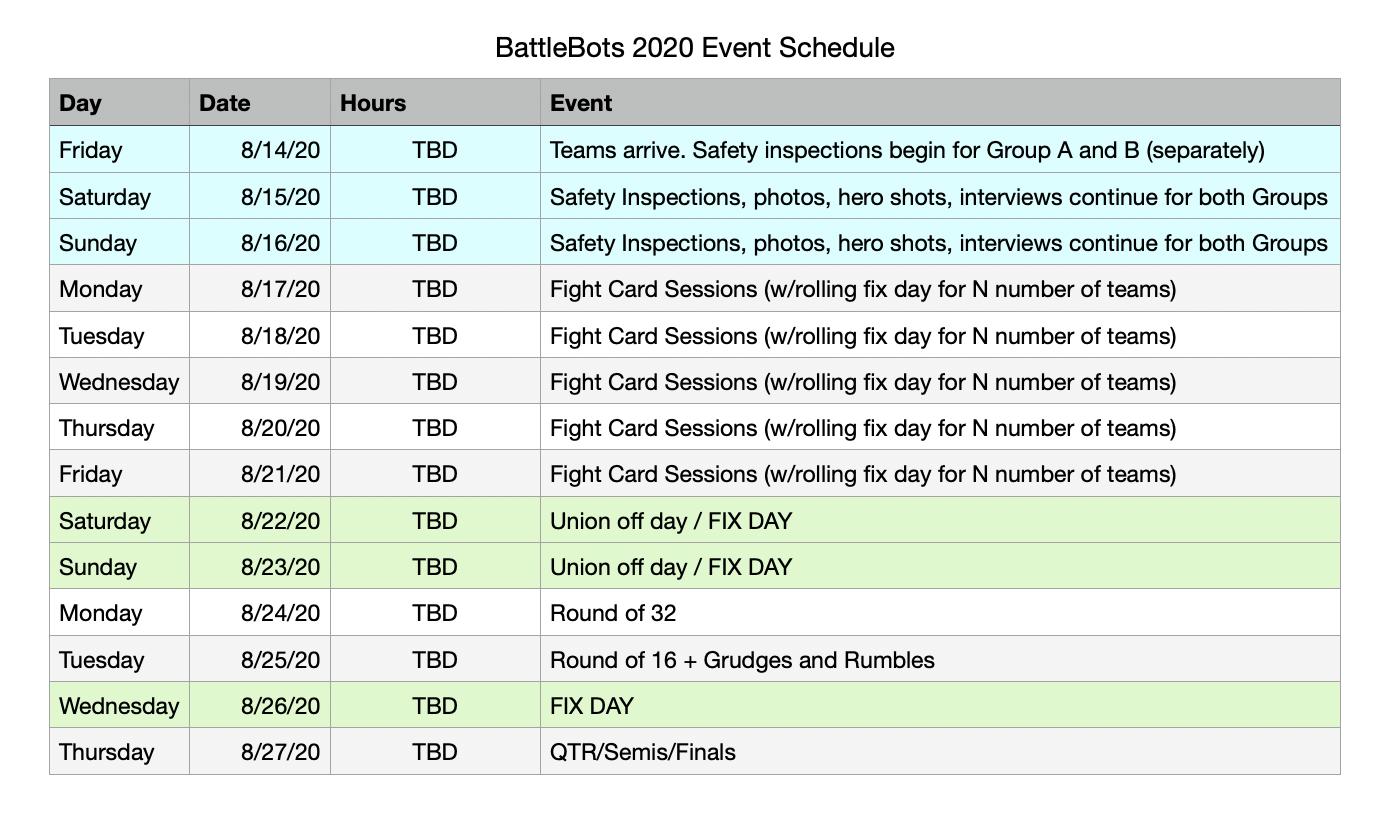
Task: Select the 8/21/20 date cell
Action: 260,474
